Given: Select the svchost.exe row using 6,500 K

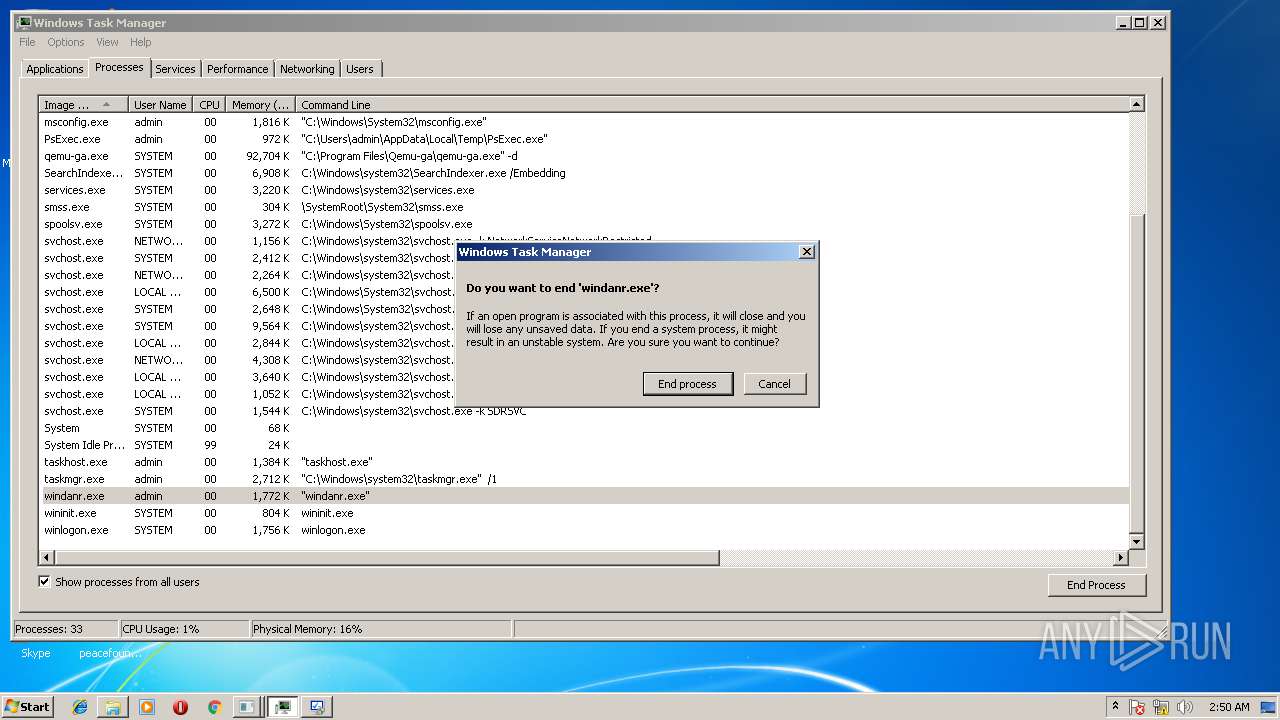Looking at the screenshot, I should 584,292.
